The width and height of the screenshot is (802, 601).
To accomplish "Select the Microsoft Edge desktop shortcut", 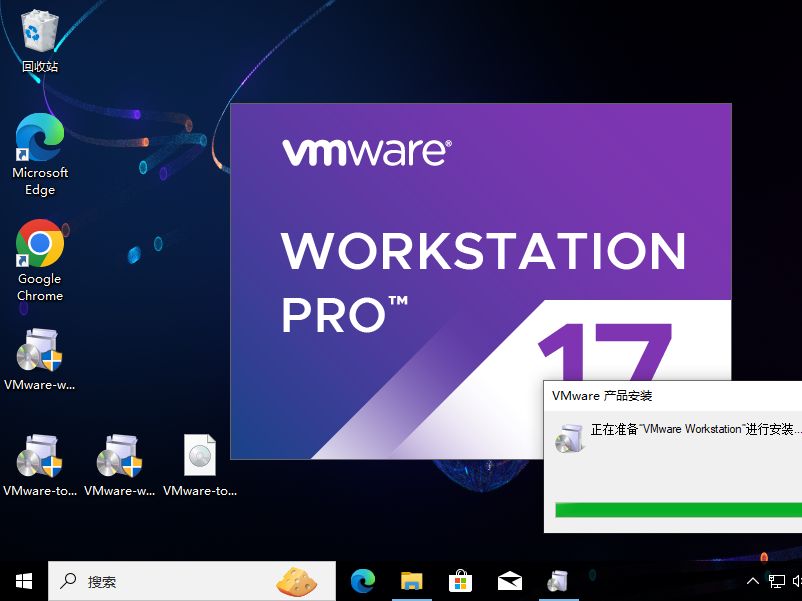I will pyautogui.click(x=40, y=154).
